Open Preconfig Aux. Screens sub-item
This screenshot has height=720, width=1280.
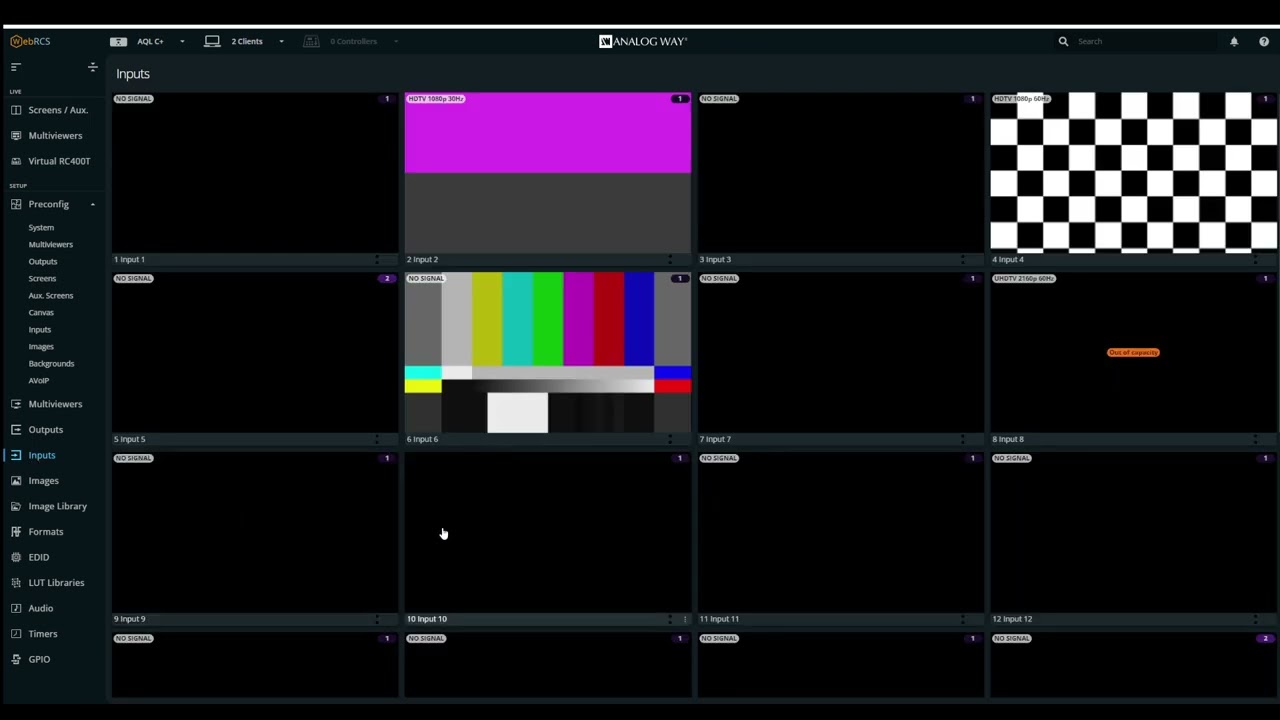click(51, 295)
